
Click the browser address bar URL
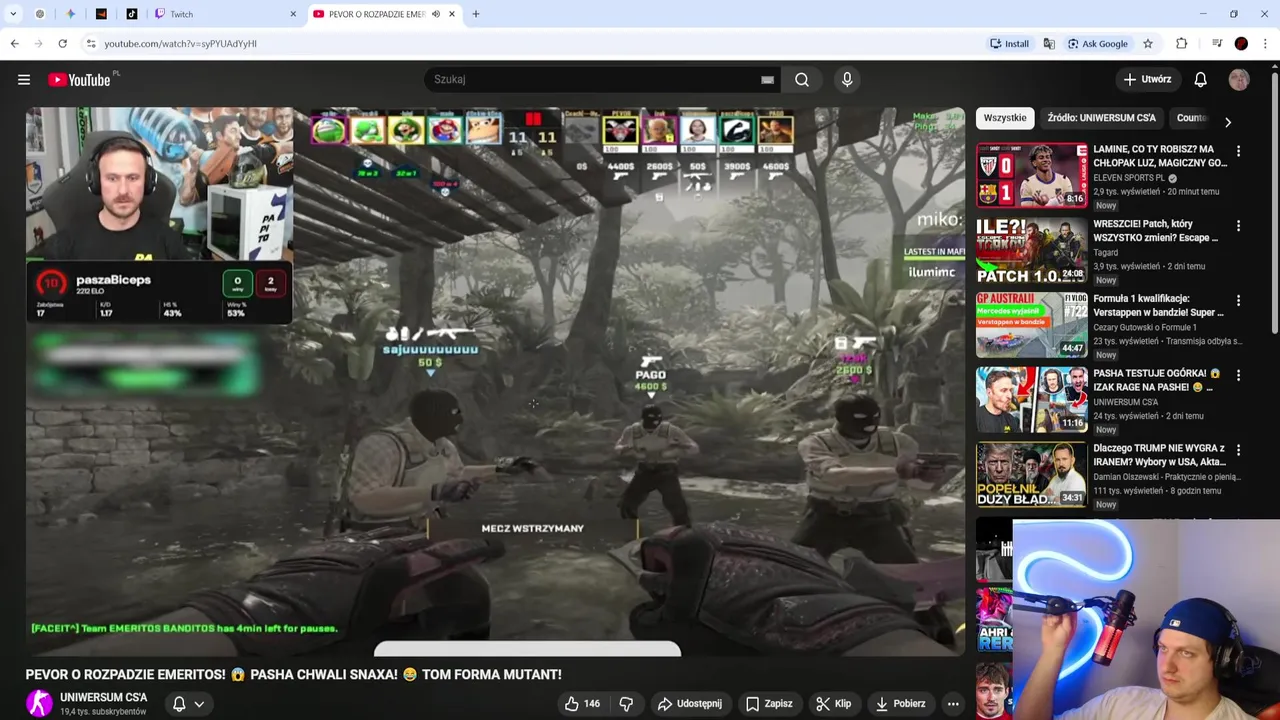click(180, 44)
